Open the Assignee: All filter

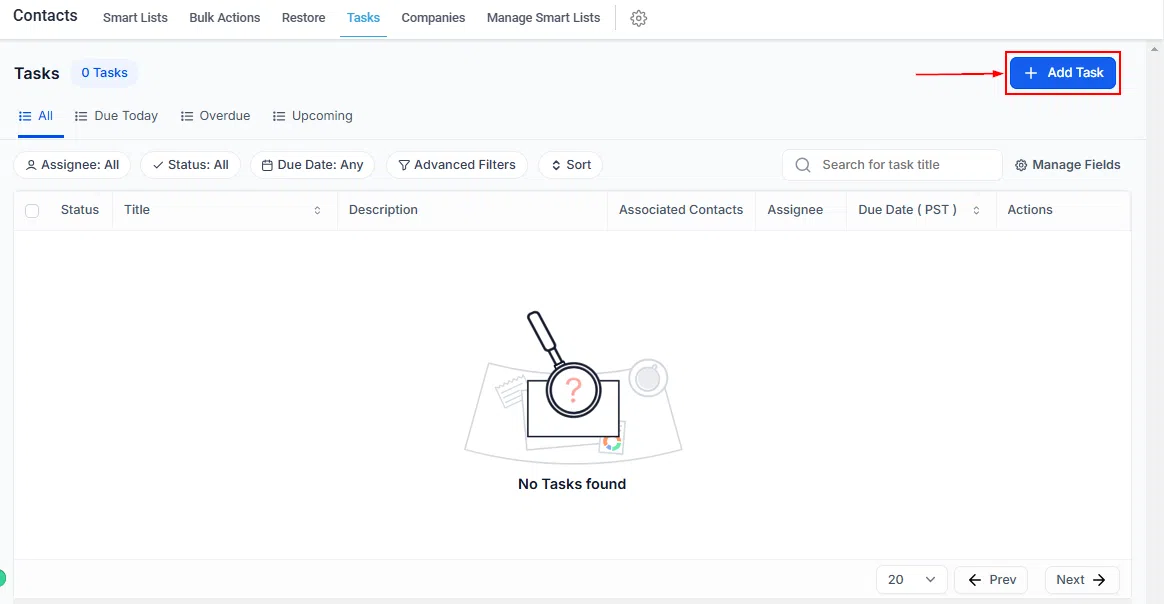point(72,165)
